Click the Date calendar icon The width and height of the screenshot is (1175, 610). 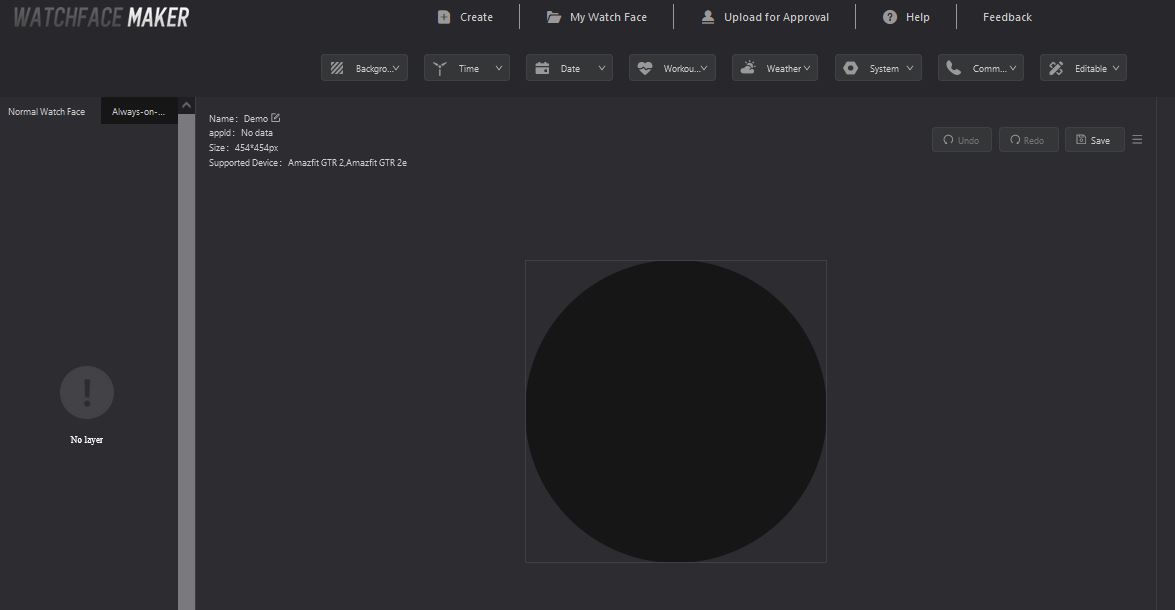click(x=542, y=68)
